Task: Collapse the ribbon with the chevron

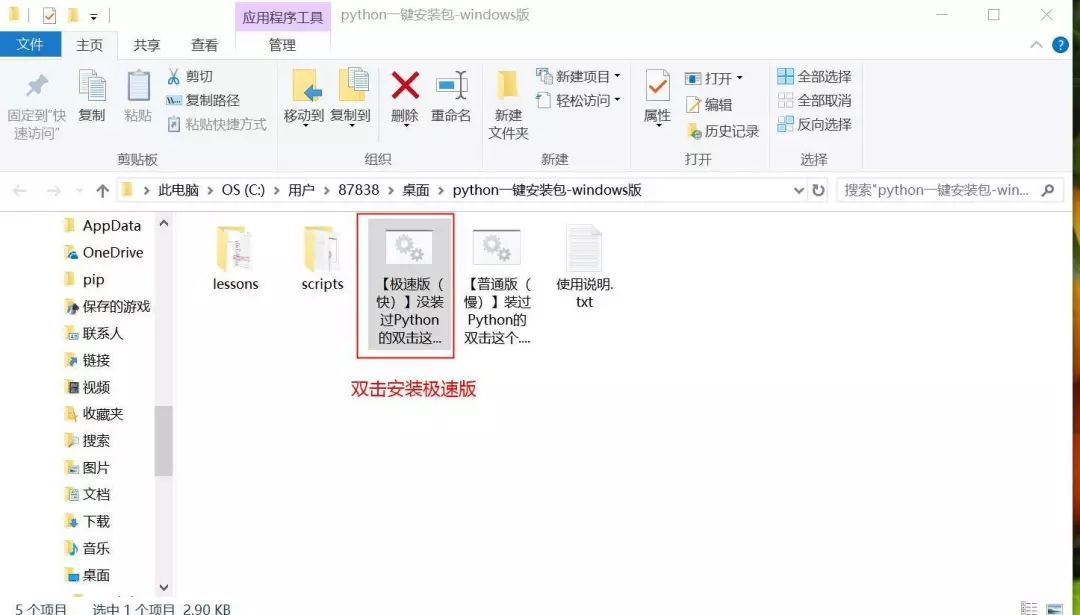Action: pos(1037,45)
